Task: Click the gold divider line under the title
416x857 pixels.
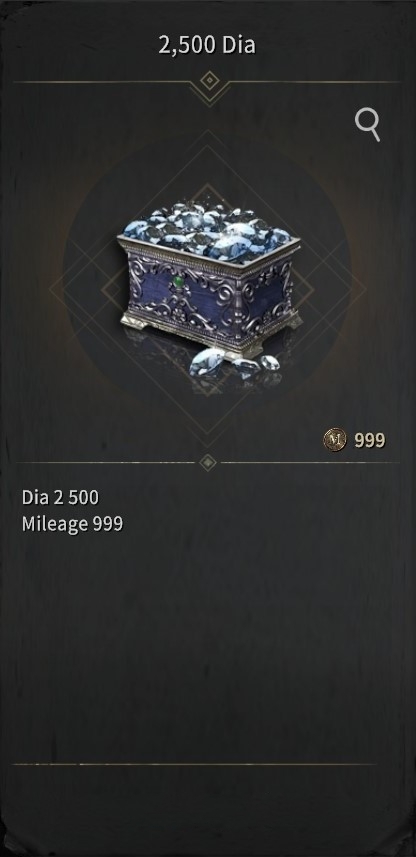Action: pyautogui.click(x=208, y=82)
